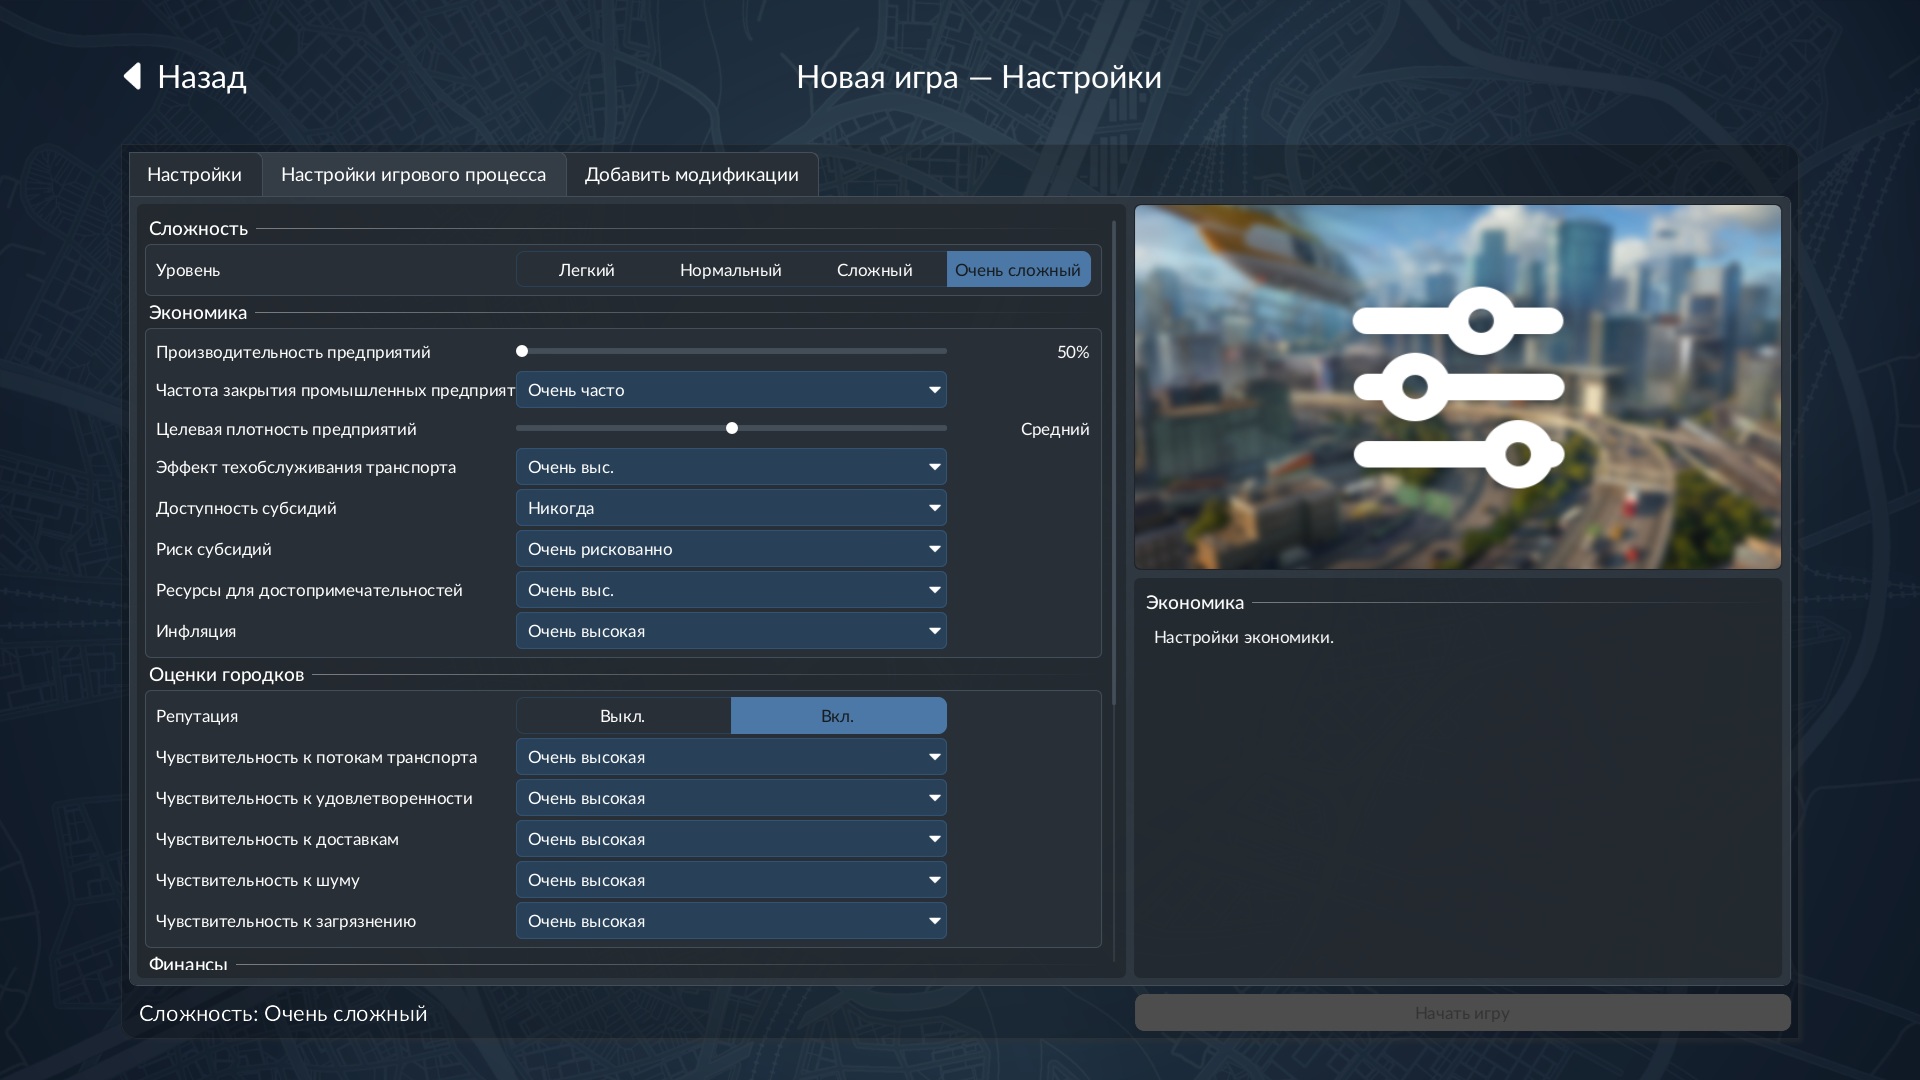Screen dimensions: 1920x1080
Task: Click the Оценки городков section header
Action: 226,675
